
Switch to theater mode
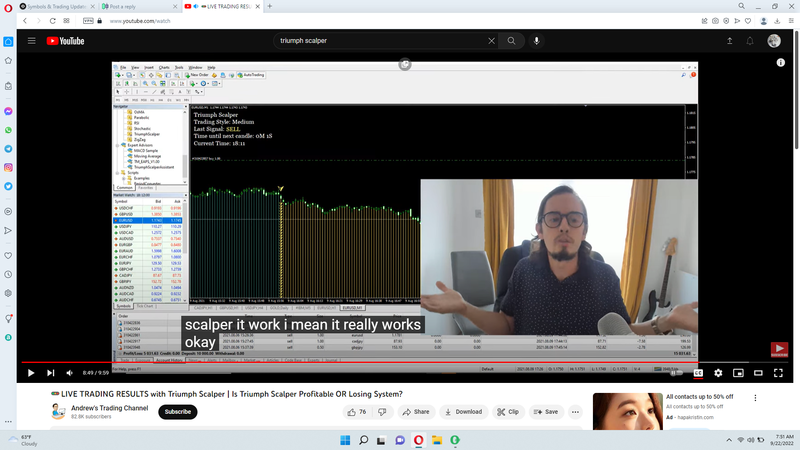(758, 373)
